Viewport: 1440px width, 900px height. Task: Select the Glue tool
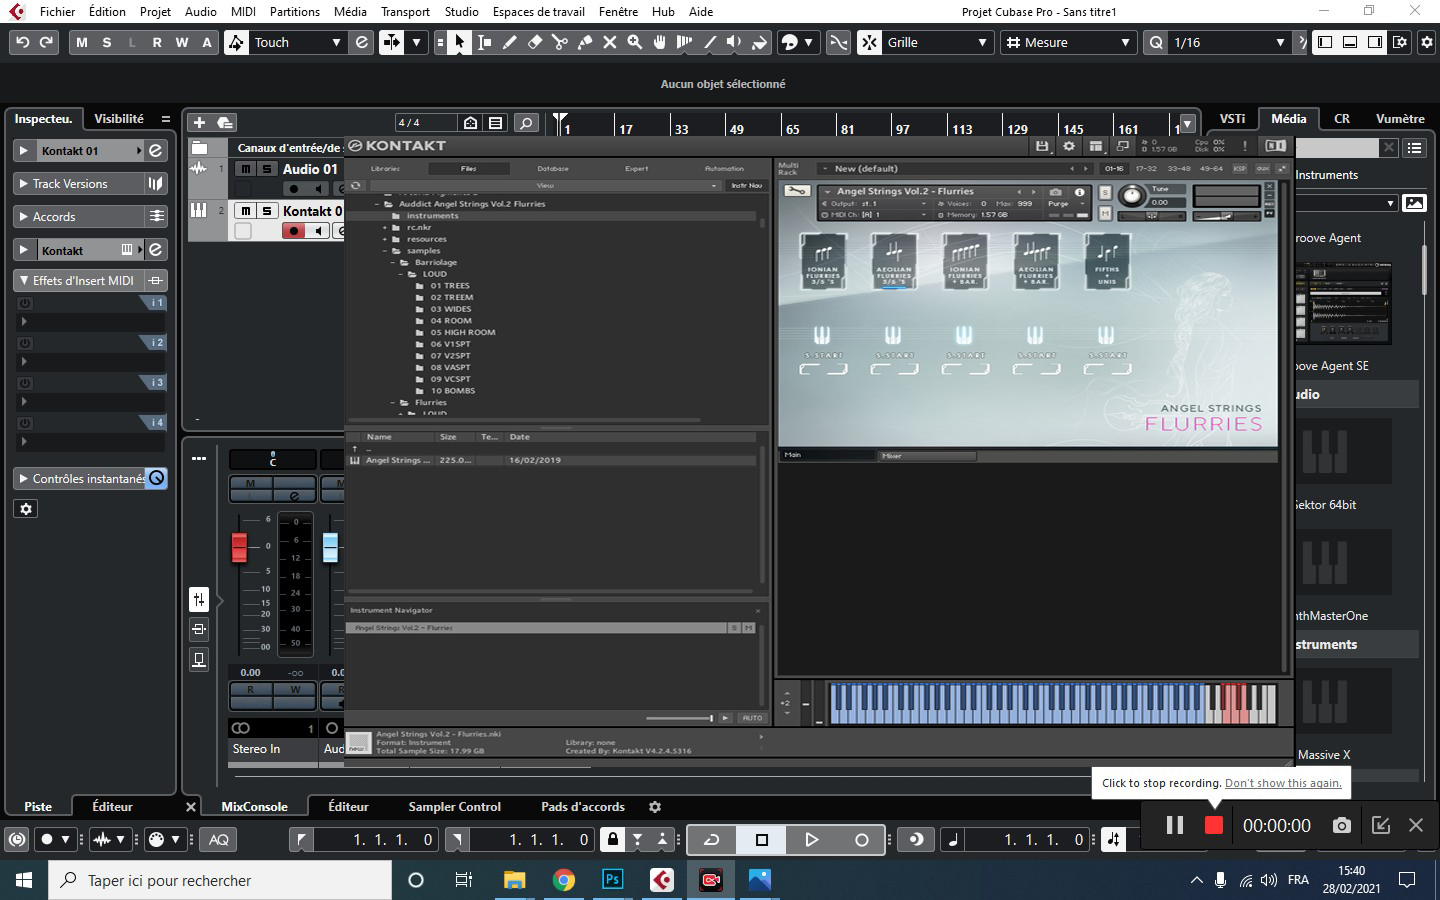click(584, 42)
